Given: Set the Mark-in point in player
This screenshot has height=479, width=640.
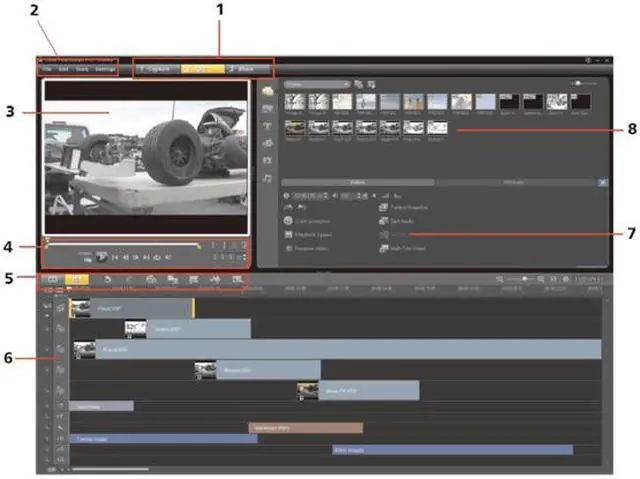Looking at the screenshot, I should click(213, 245).
